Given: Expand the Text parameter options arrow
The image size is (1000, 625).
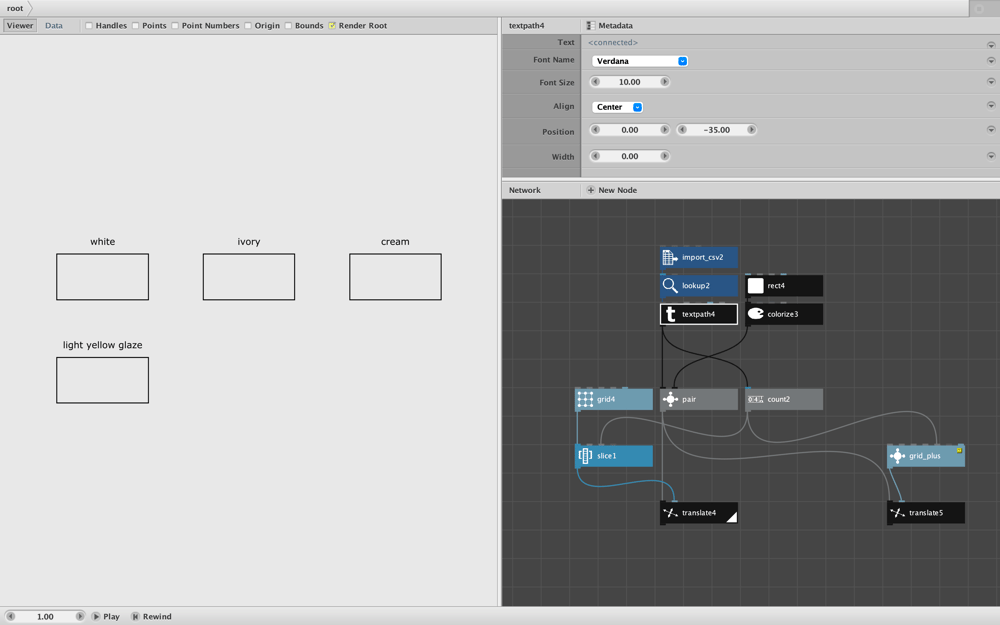Looking at the screenshot, I should [x=991, y=45].
